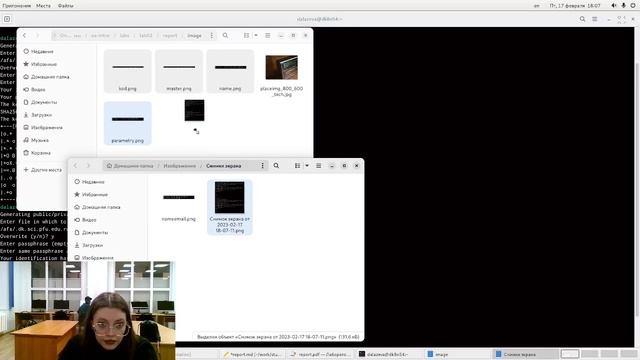Open search in the image folder window
Screen dimensions: 640x360
point(225,36)
